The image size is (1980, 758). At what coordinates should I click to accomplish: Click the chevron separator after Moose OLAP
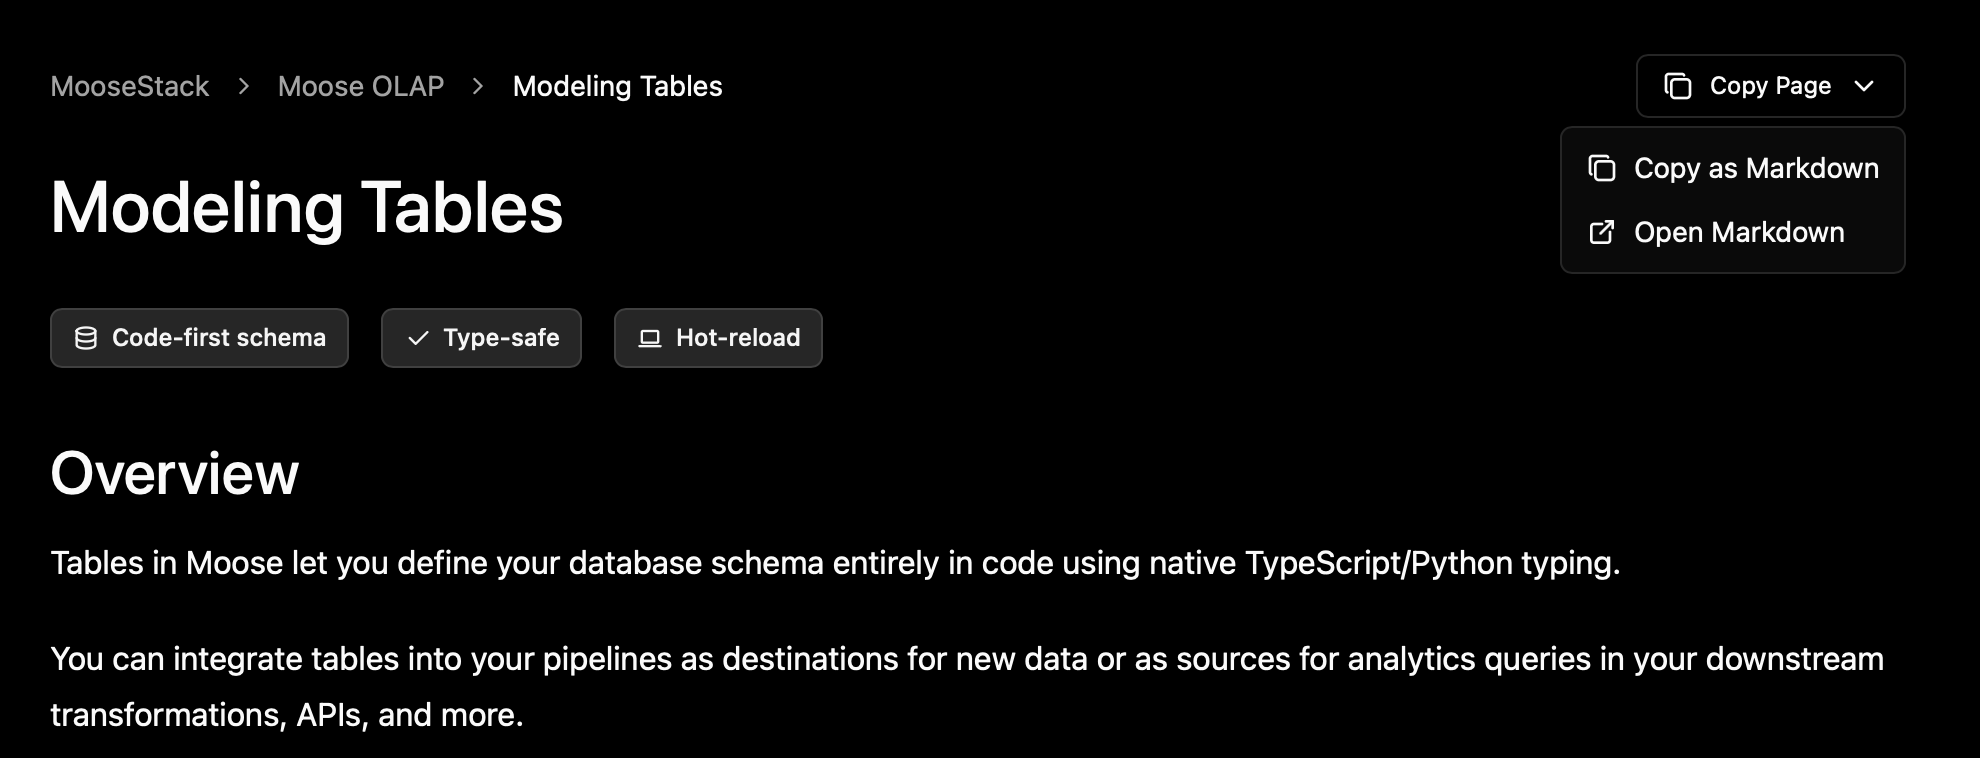pyautogui.click(x=478, y=86)
